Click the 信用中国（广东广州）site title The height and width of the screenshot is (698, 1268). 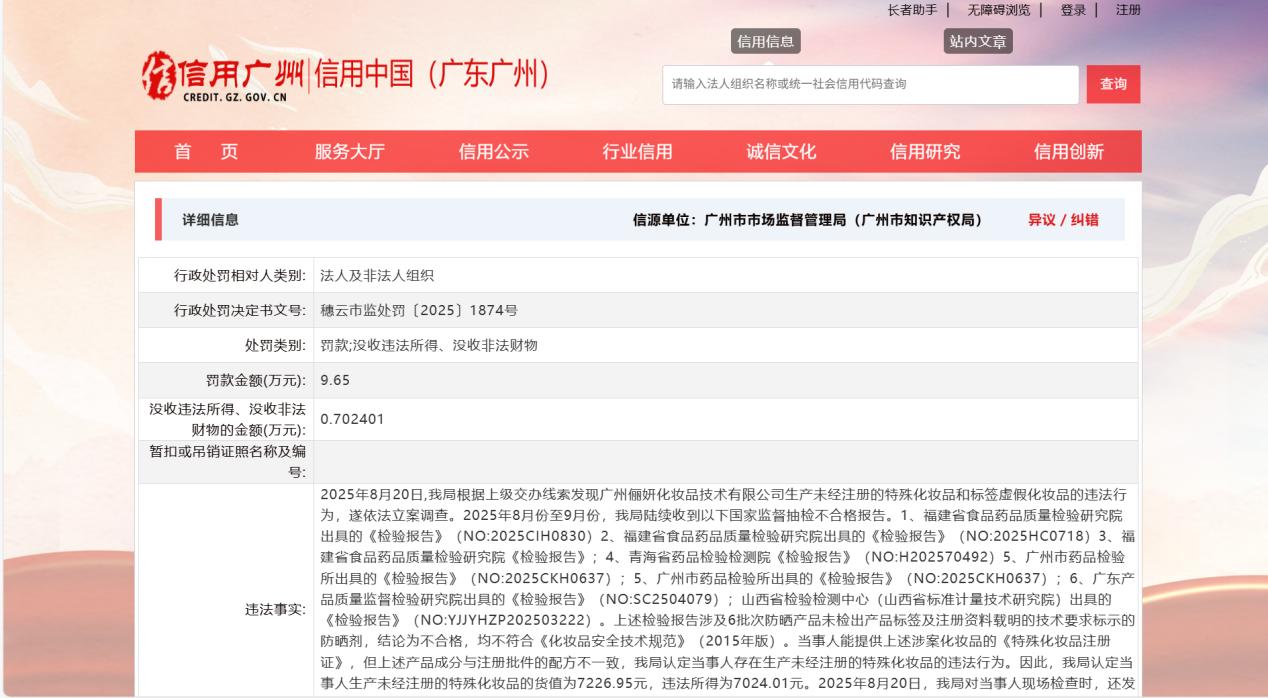tap(432, 76)
